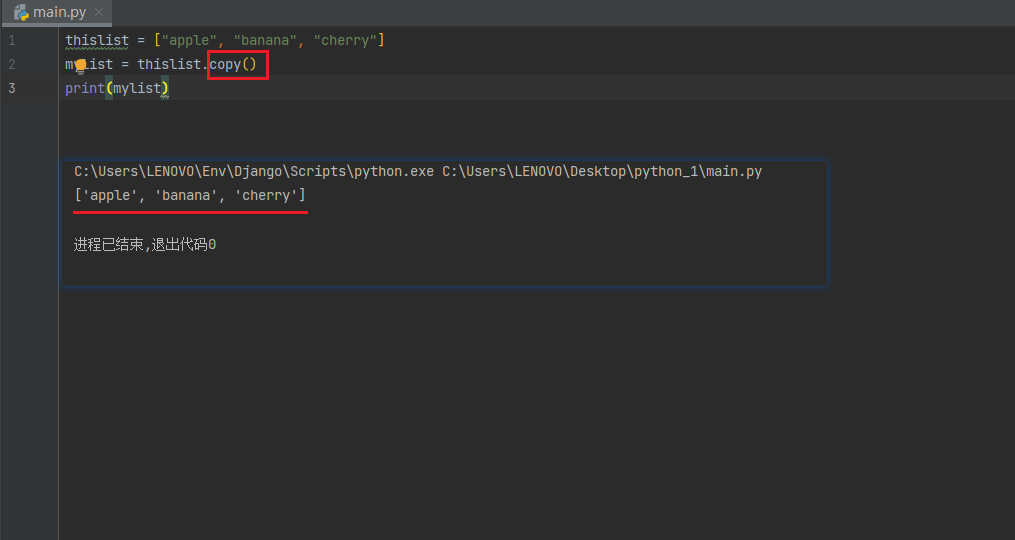Click the 进程已结束,退出代码0 message
The height and width of the screenshot is (540, 1015).
tap(145, 245)
